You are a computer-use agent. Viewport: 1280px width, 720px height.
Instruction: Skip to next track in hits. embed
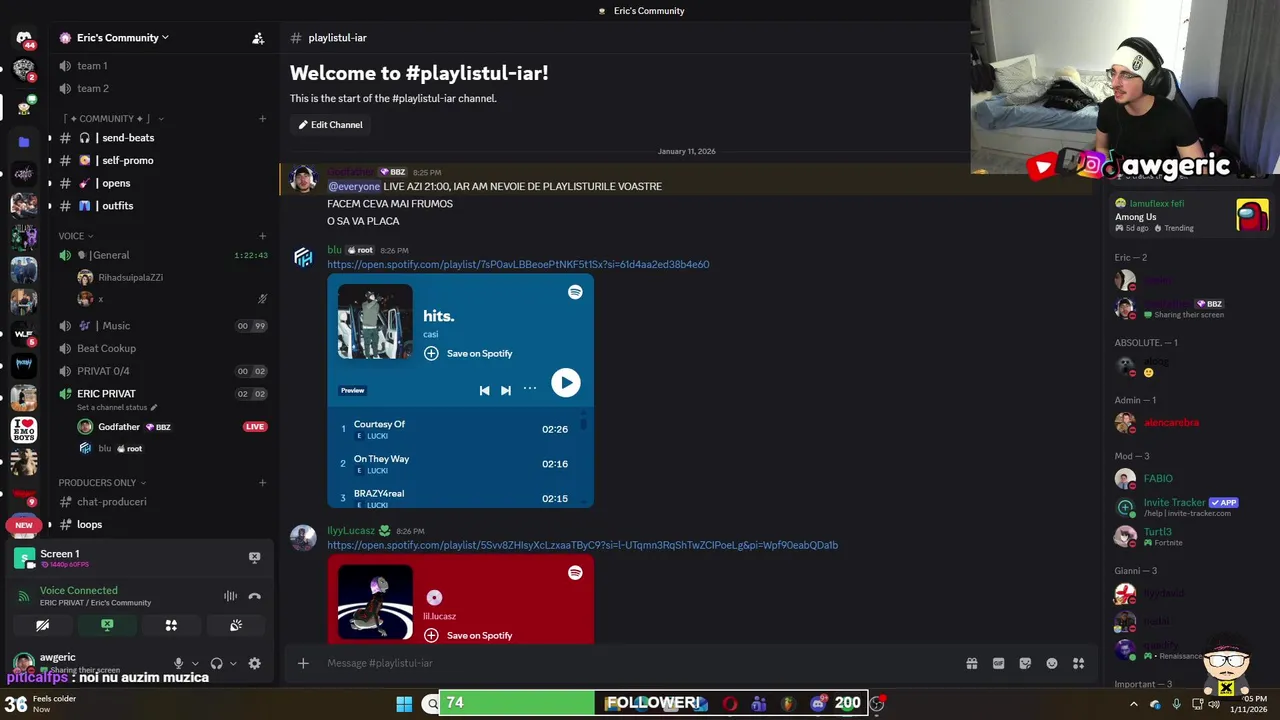click(506, 390)
